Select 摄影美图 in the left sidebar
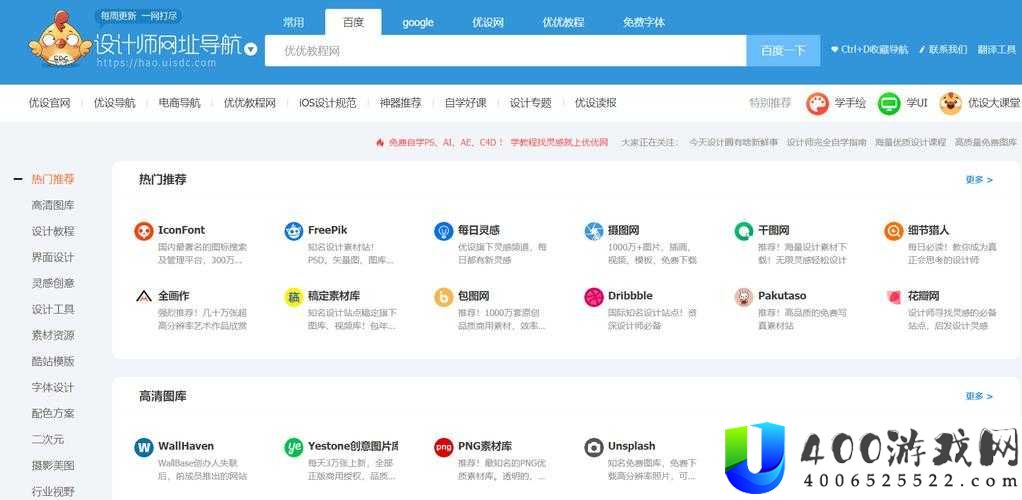 (53, 466)
